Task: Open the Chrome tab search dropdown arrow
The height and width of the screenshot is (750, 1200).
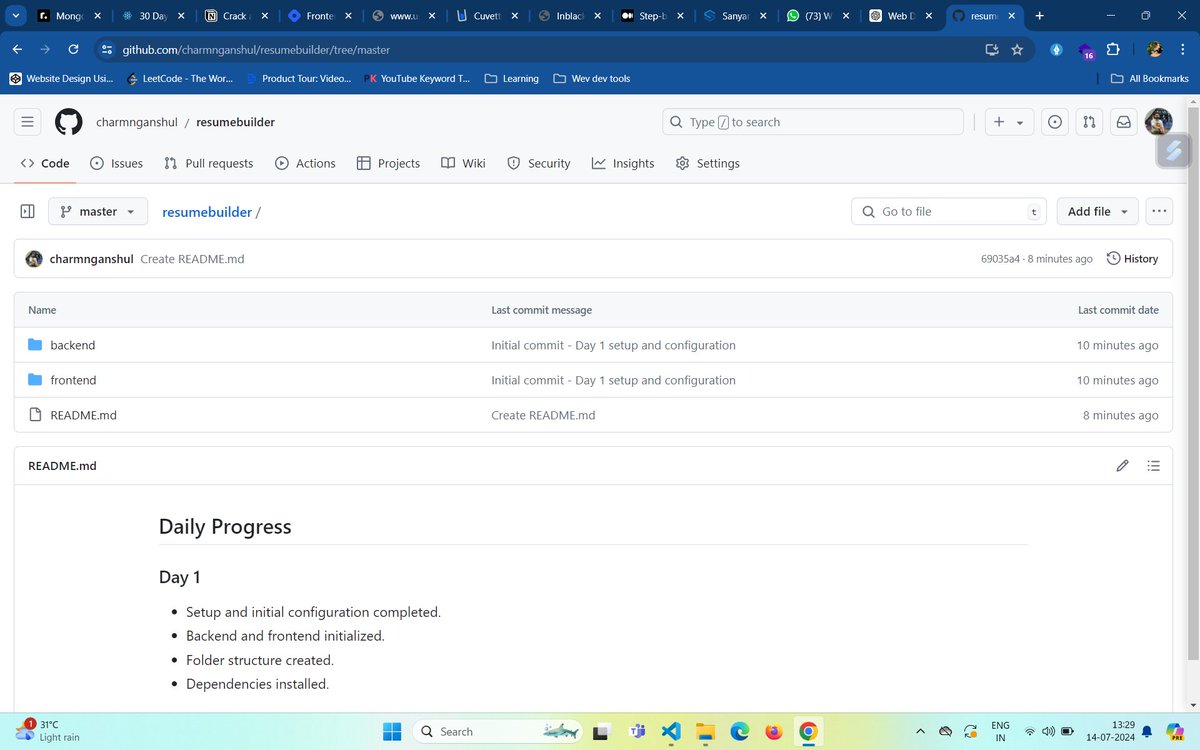Action: tap(16, 16)
